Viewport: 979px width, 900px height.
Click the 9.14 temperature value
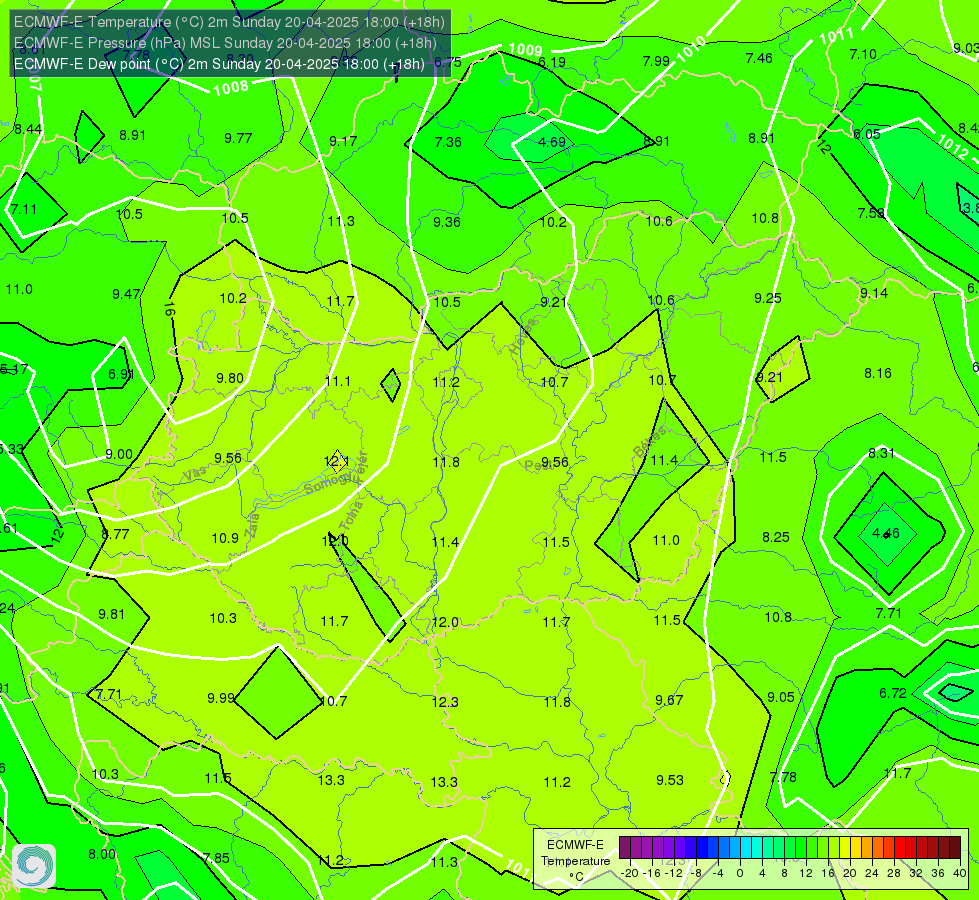873,294
